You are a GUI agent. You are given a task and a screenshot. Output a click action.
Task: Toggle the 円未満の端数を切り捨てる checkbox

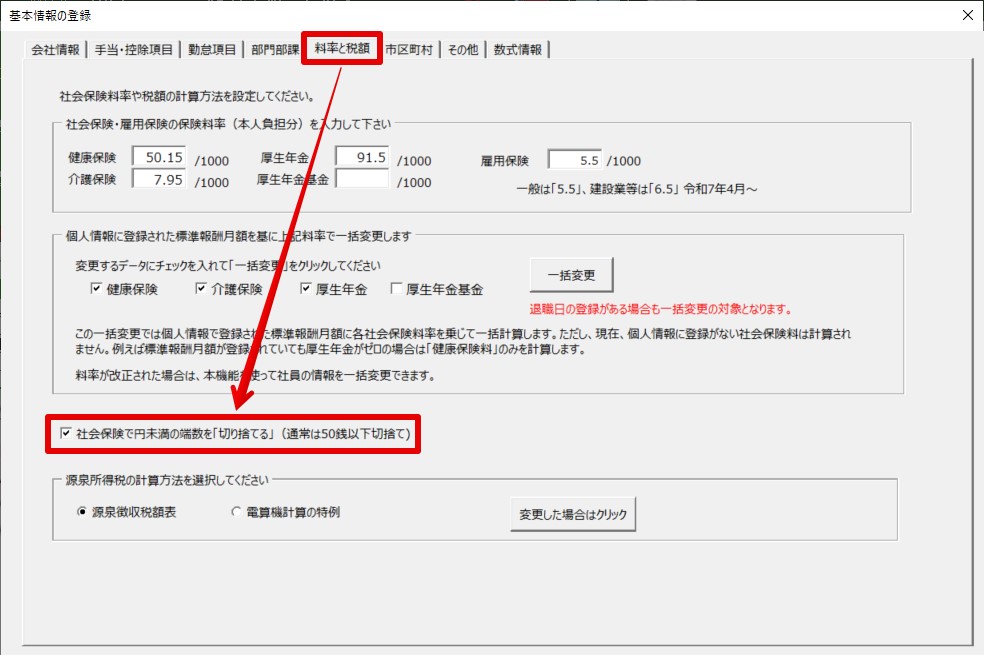pos(66,434)
